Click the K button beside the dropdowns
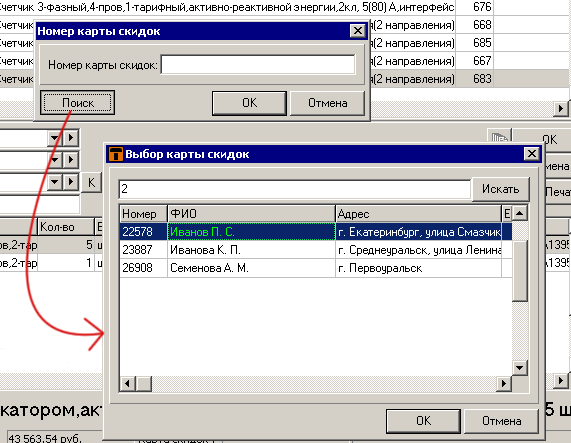Screen dimensions: 571x443 coord(91,182)
